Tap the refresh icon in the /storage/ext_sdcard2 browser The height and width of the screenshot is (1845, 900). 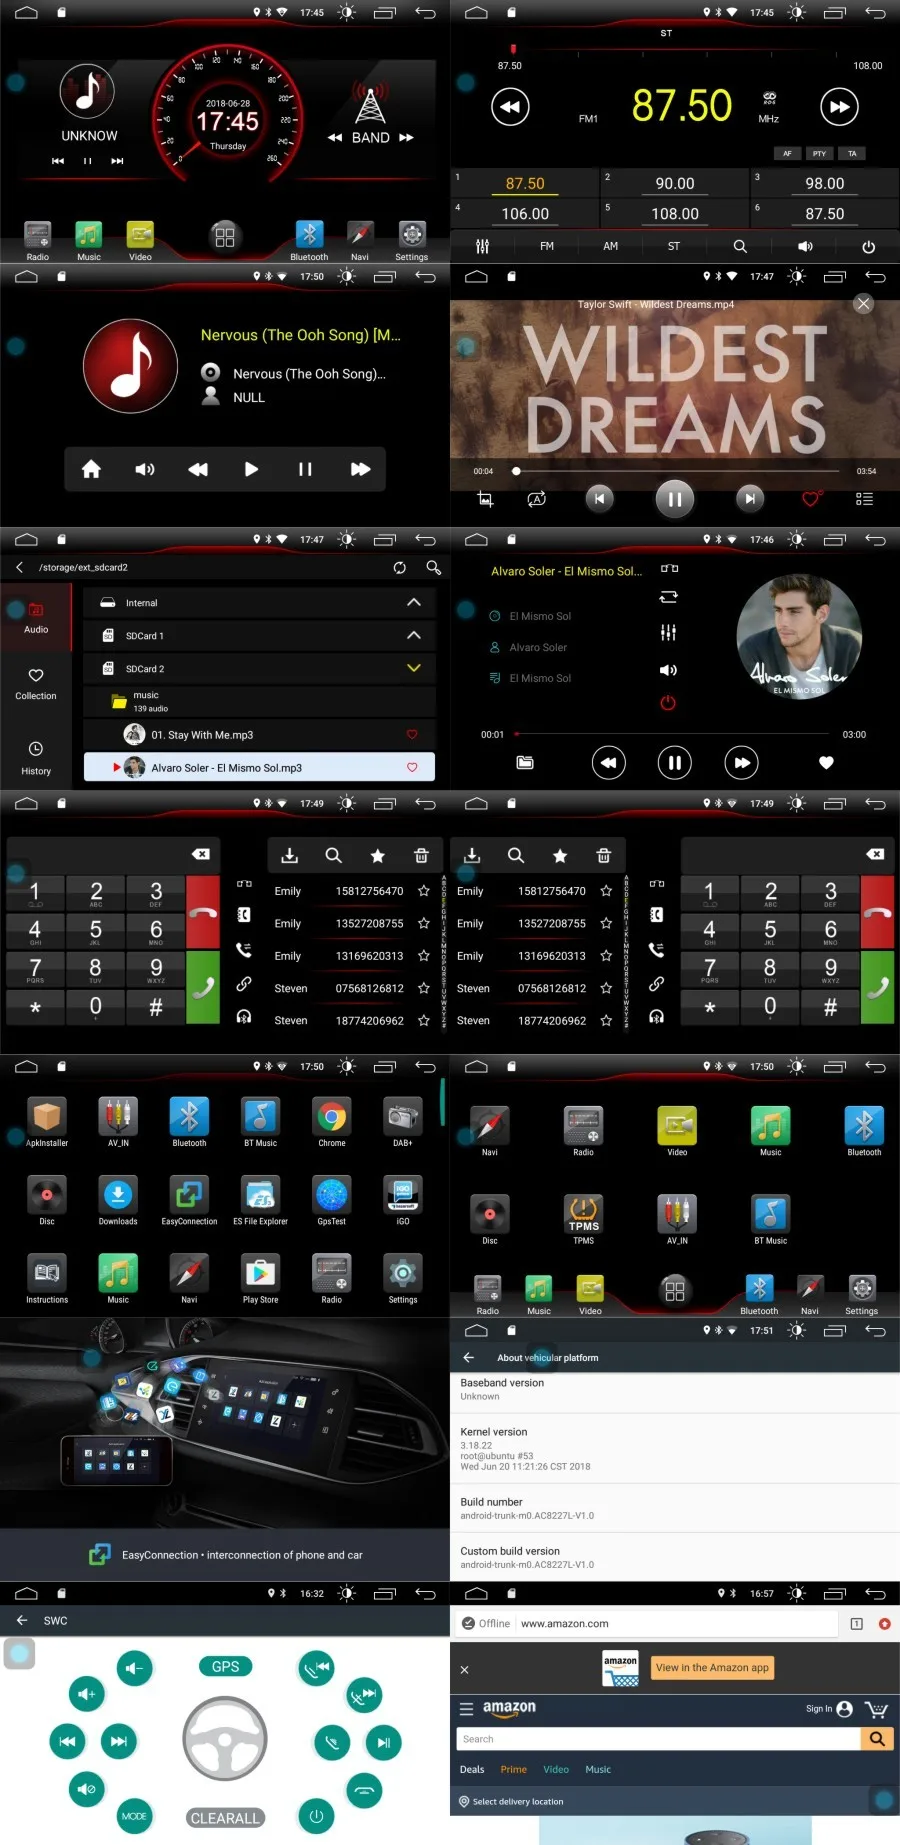pos(400,567)
